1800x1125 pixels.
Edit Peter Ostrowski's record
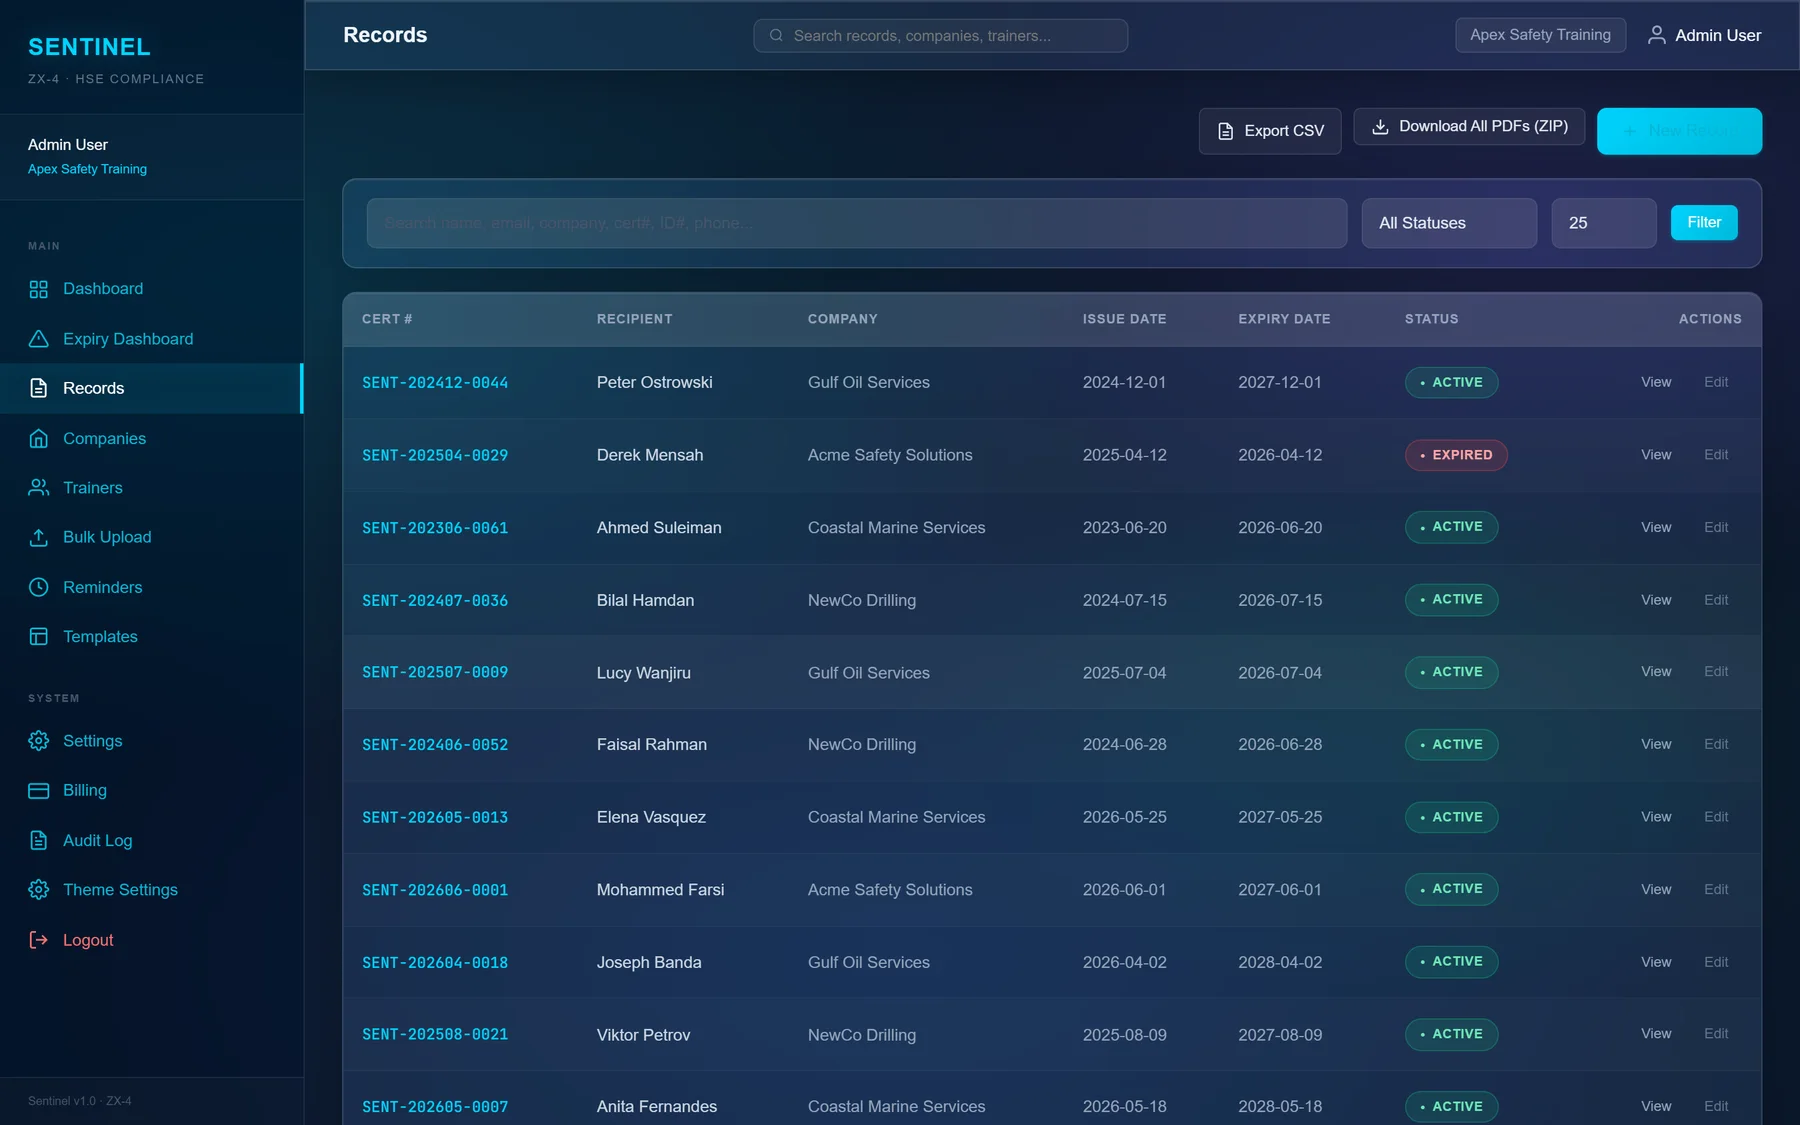click(x=1716, y=382)
